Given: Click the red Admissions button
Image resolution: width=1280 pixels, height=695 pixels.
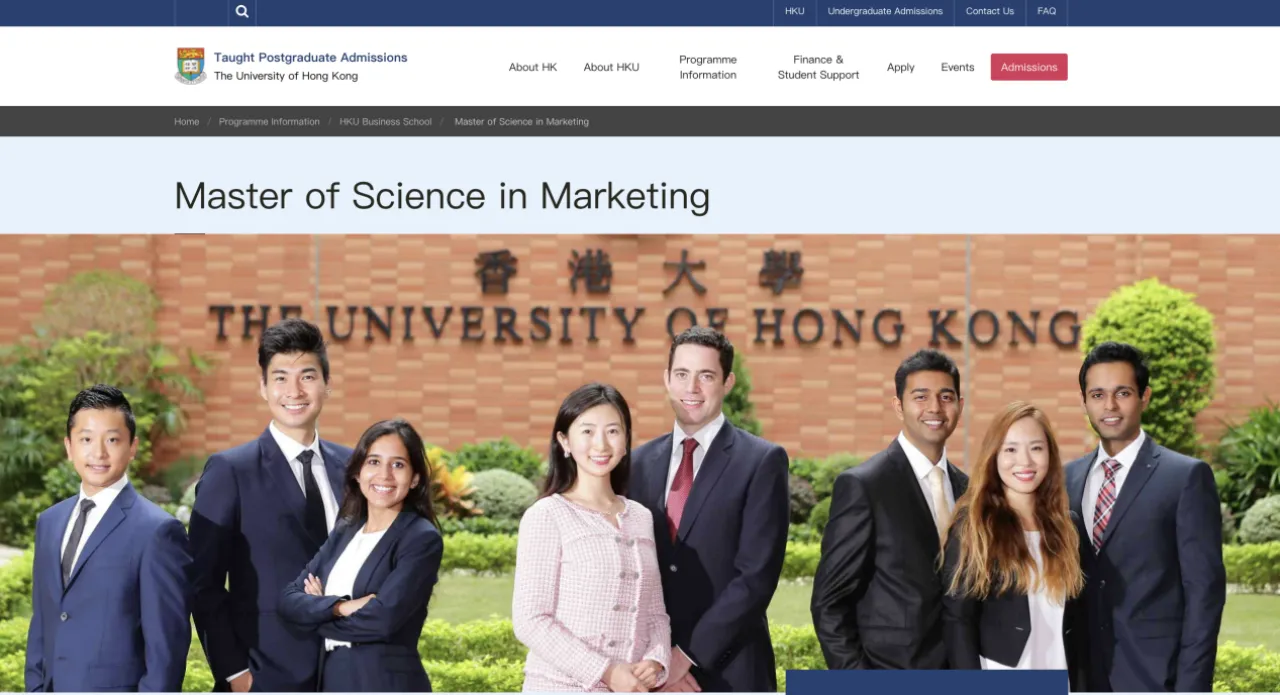Looking at the screenshot, I should (1029, 67).
